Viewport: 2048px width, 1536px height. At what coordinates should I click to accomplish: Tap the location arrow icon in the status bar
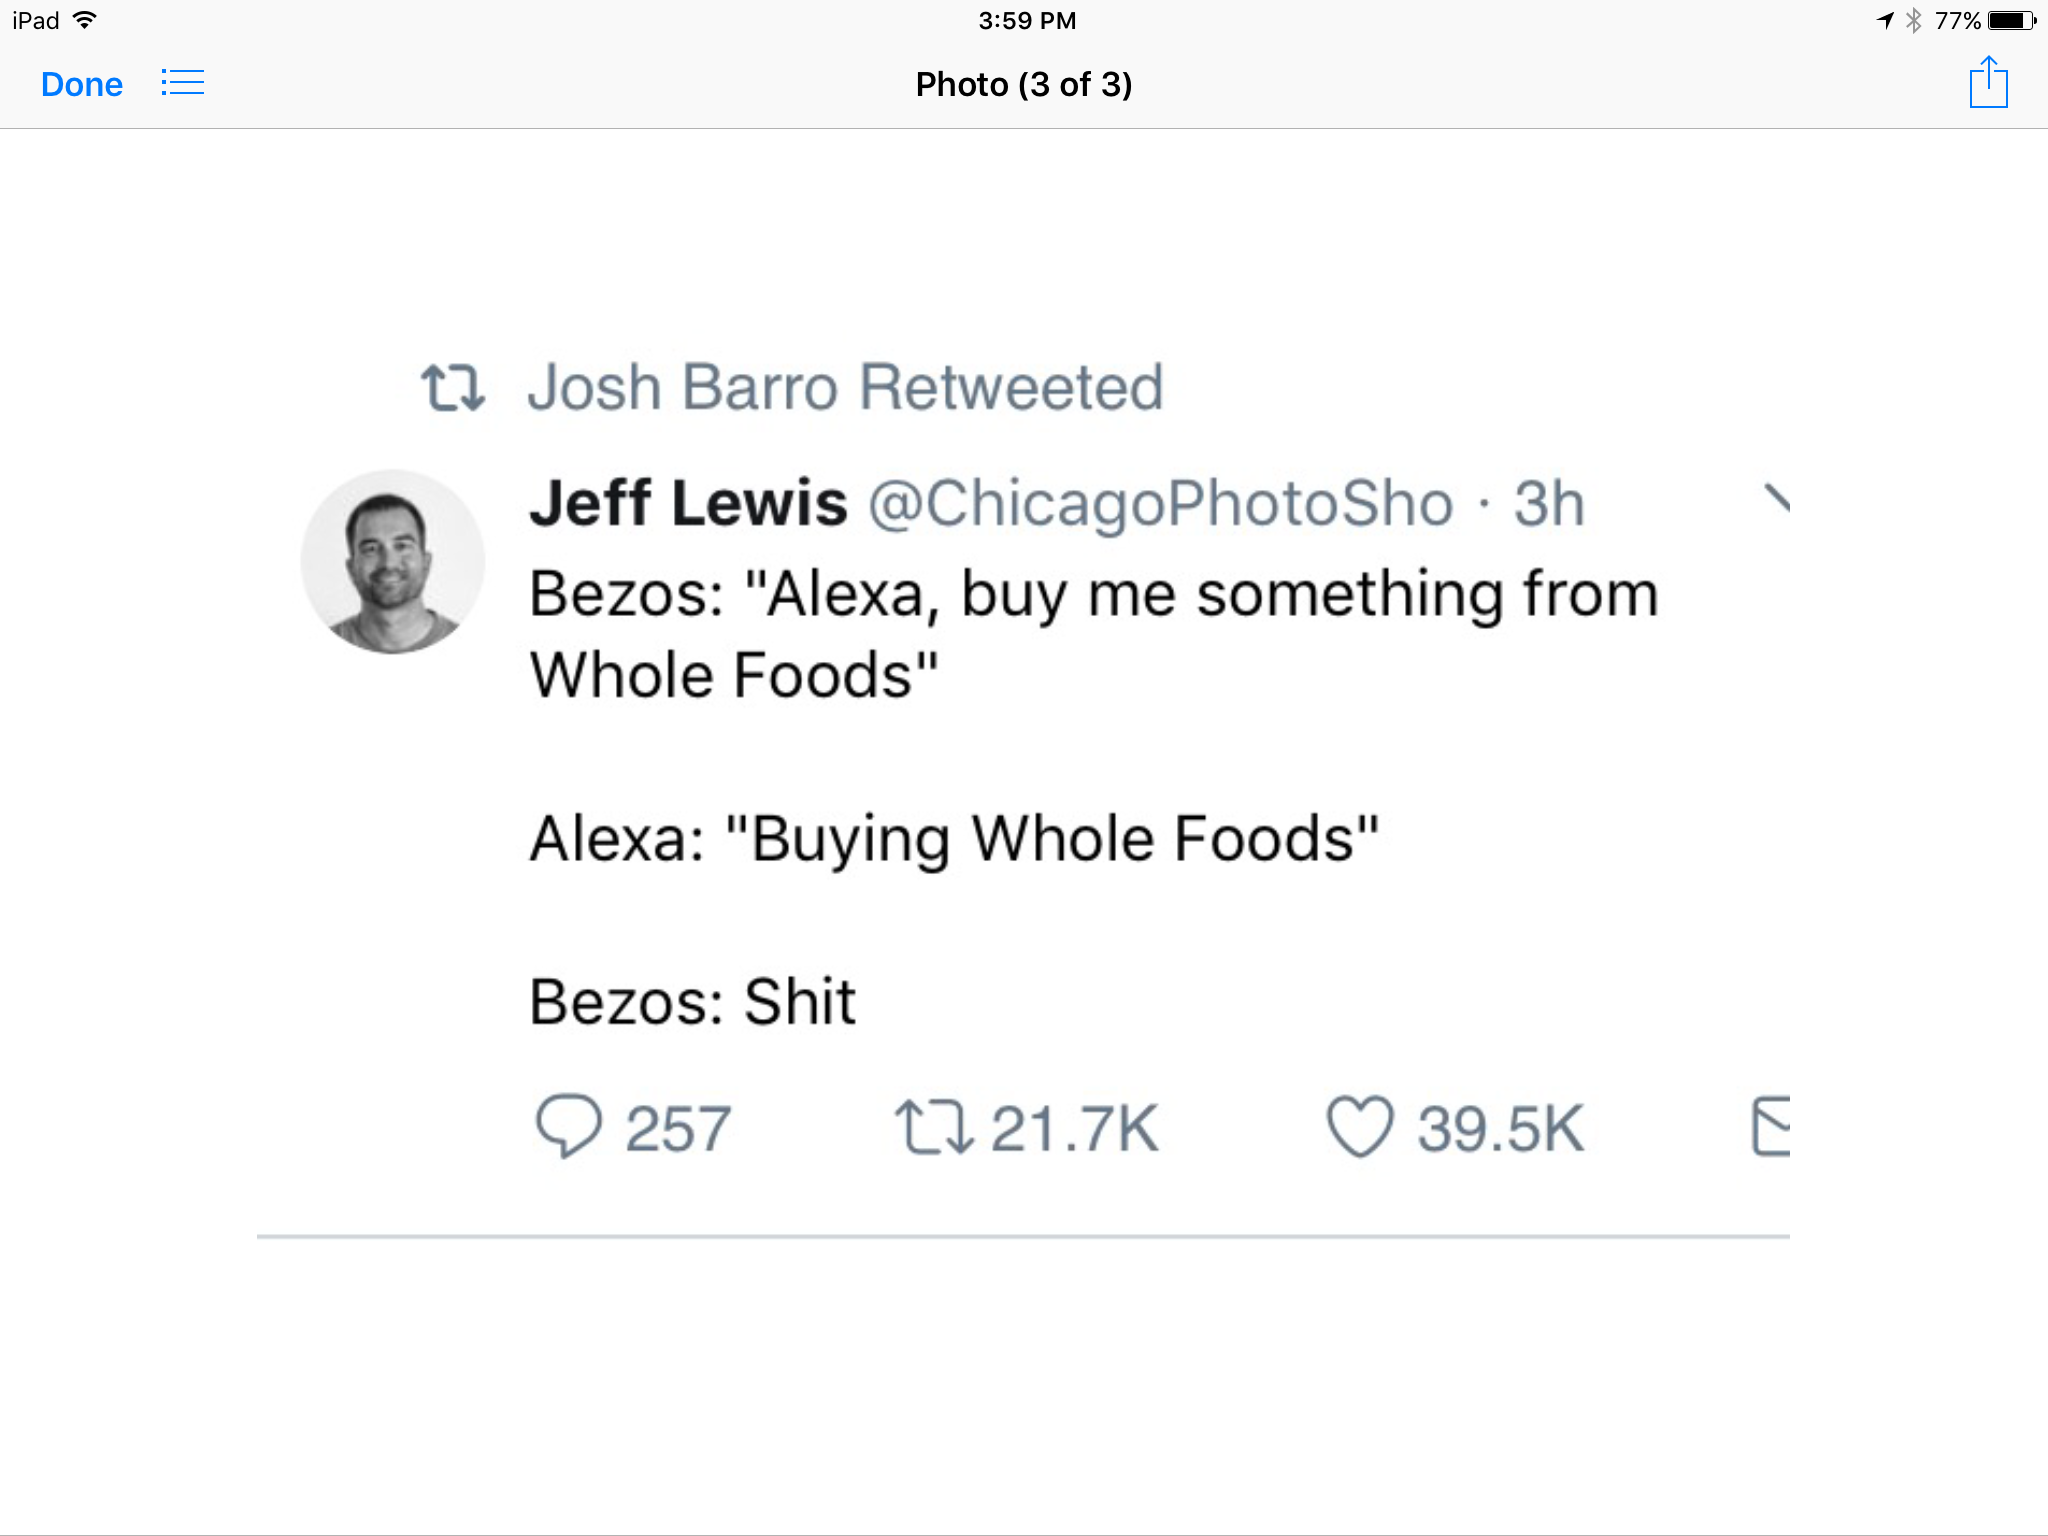pyautogui.click(x=1884, y=18)
